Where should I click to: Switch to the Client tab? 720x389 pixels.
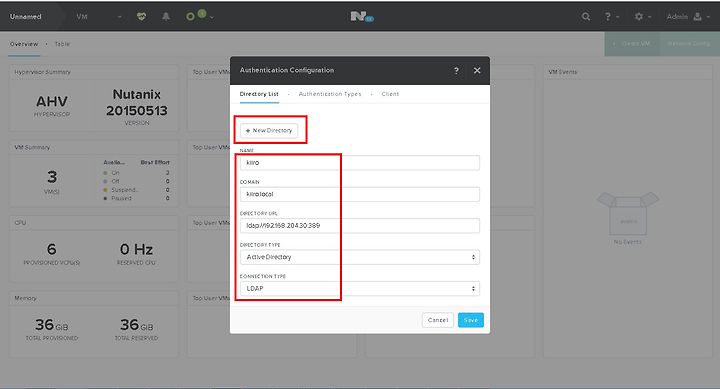pyautogui.click(x=390, y=94)
